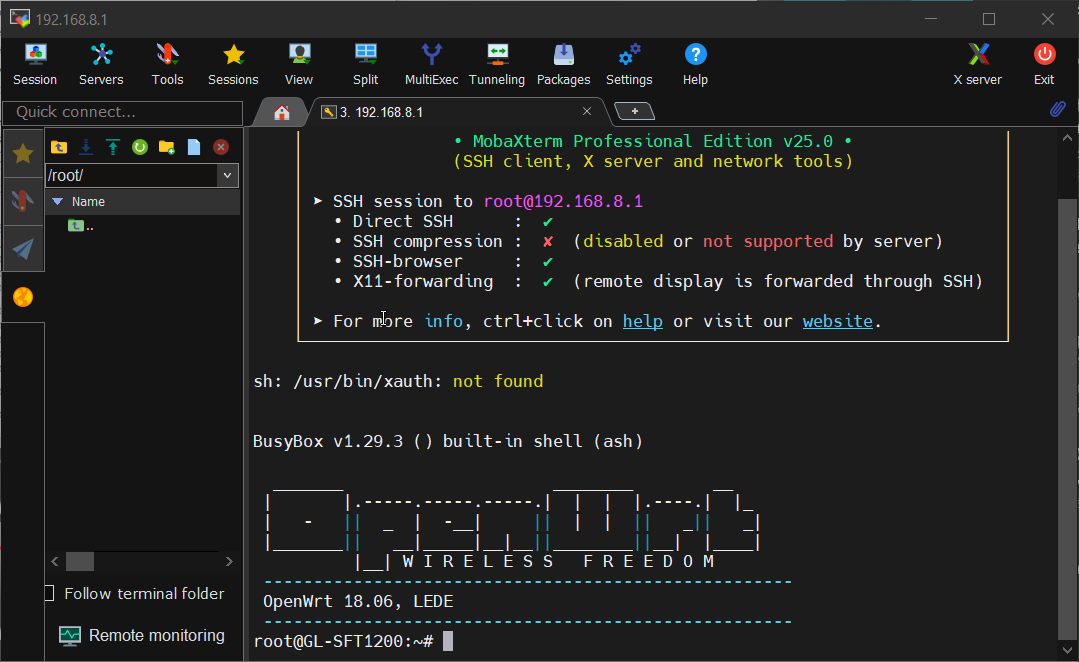Click the /root/ path field
The width and height of the screenshot is (1079, 662).
tap(131, 175)
